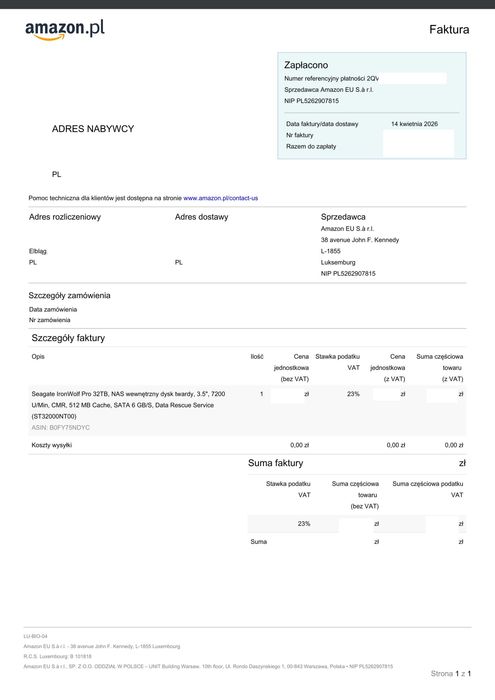Click the 'Strona 1 z 1' page indicator
Image resolution: width=495 pixels, height=700 pixels.
tap(451, 673)
